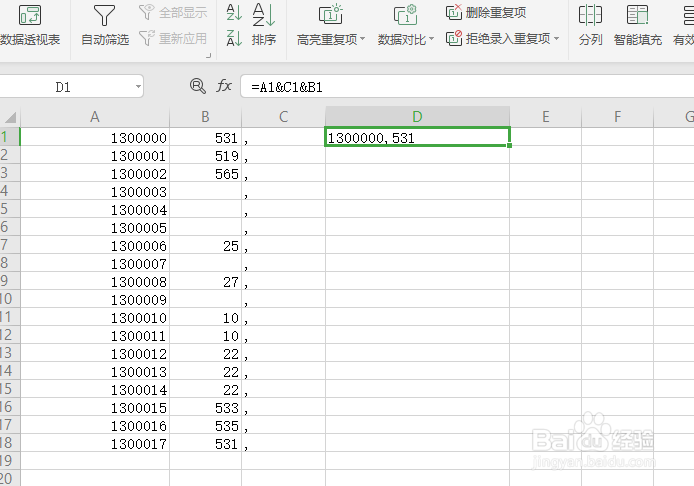Select column B header
The width and height of the screenshot is (694, 486).
coord(205,117)
